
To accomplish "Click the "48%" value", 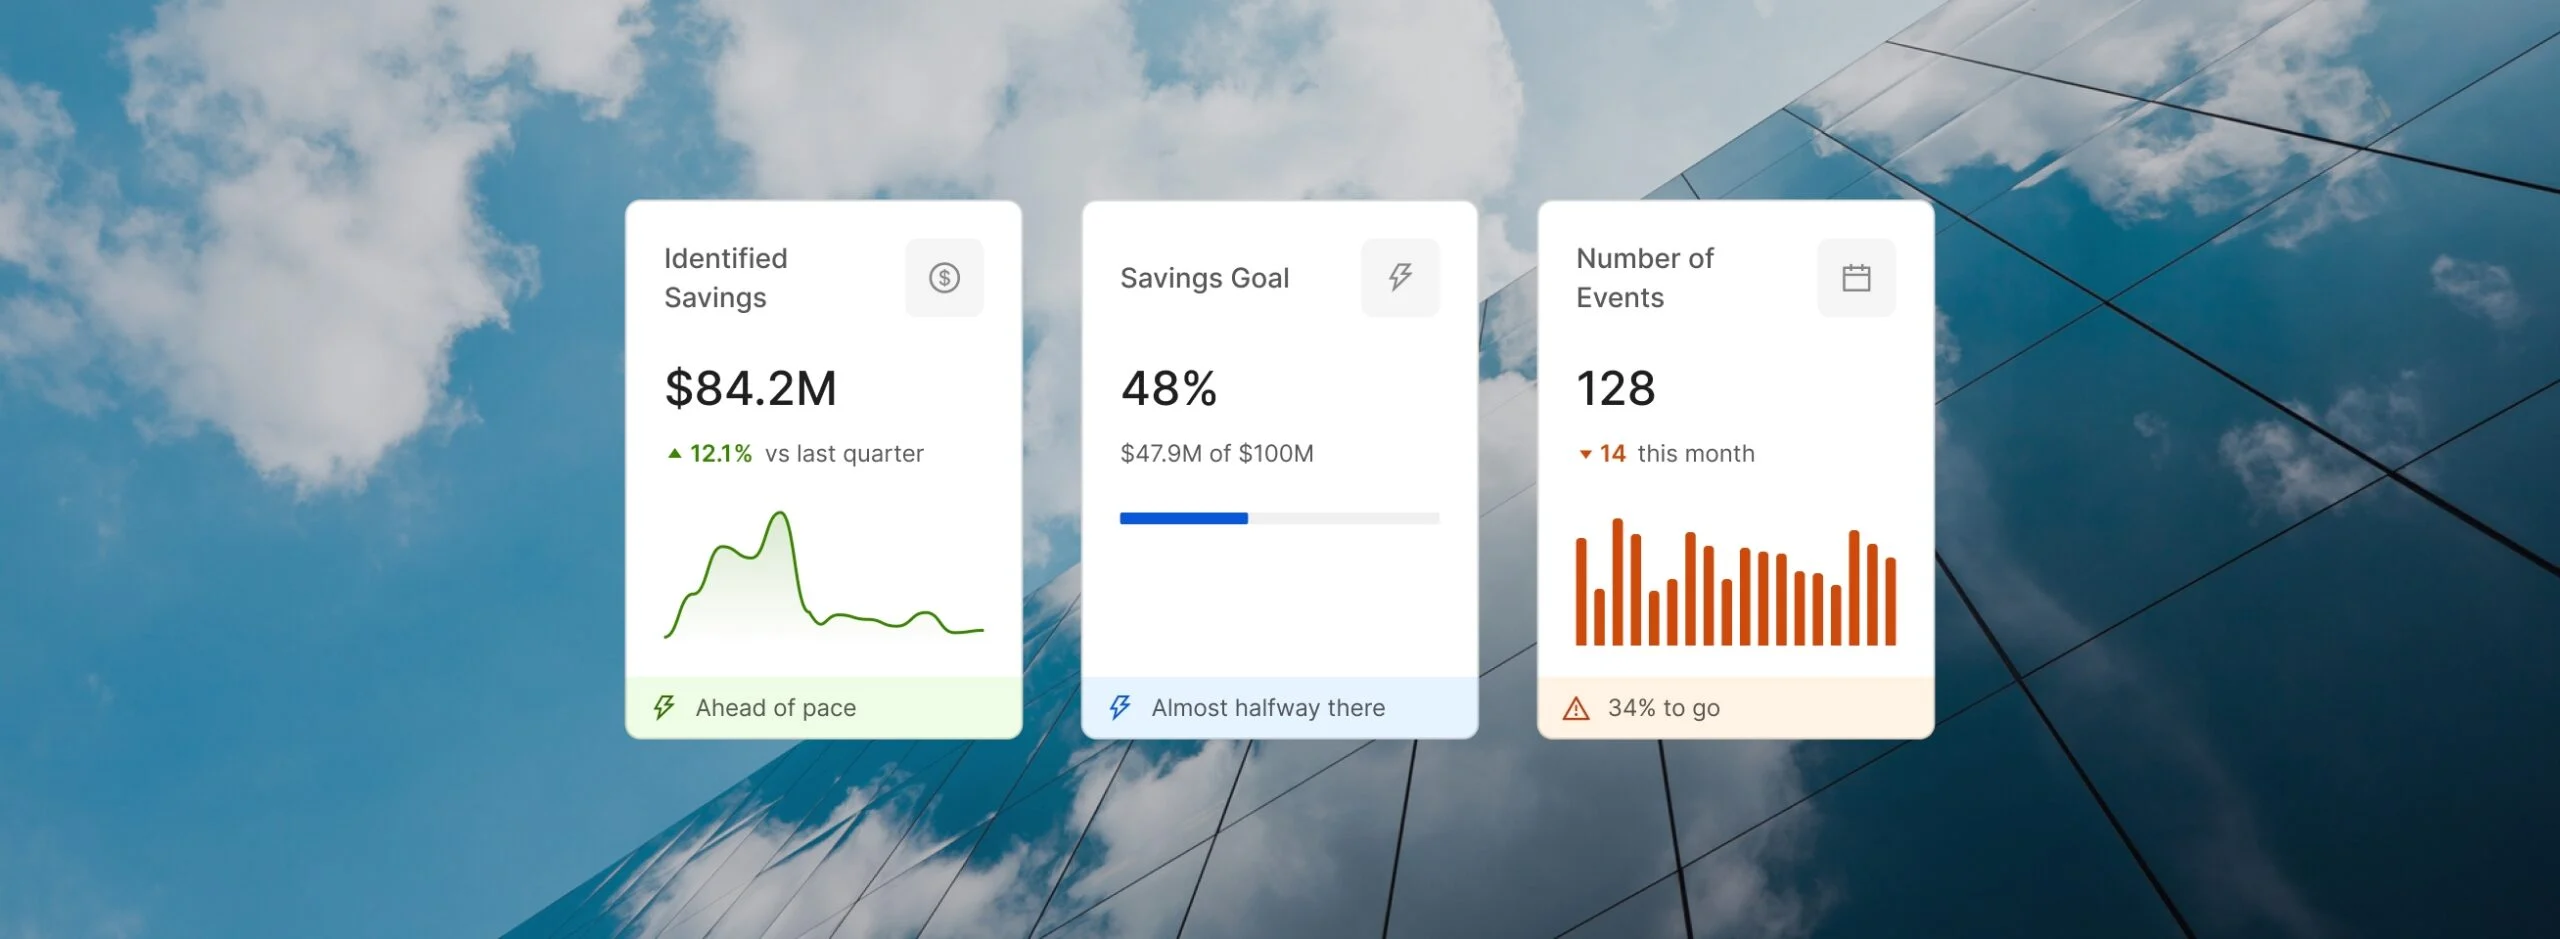I will point(1169,388).
